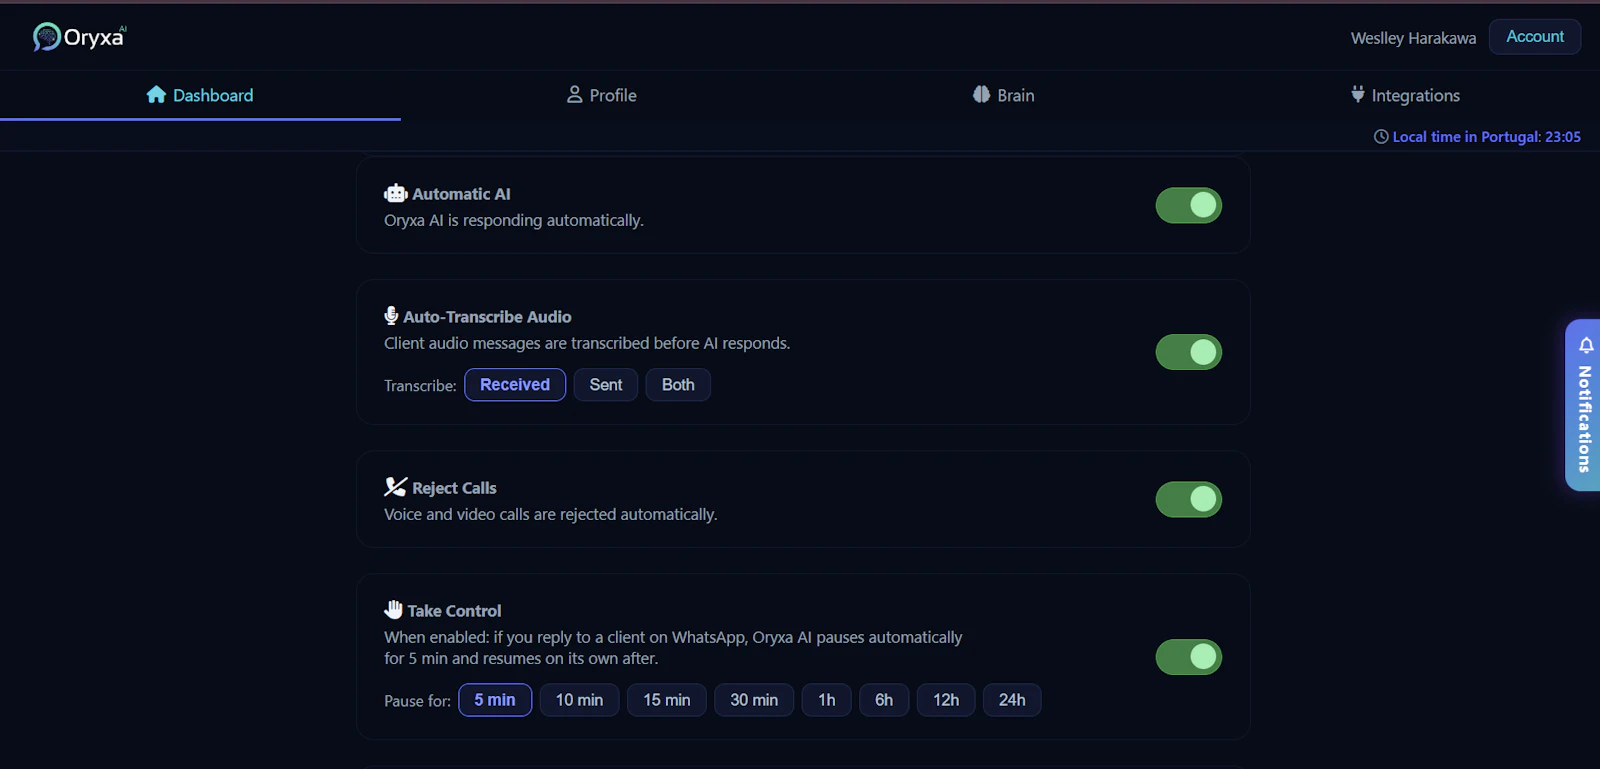The width and height of the screenshot is (1600, 769).
Task: Click the Brain tab icon
Action: 981,95
